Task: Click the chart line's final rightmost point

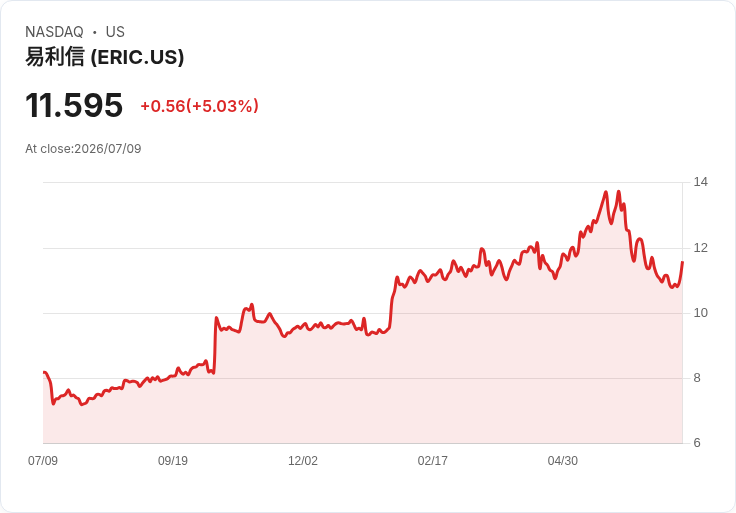Action: coord(682,262)
